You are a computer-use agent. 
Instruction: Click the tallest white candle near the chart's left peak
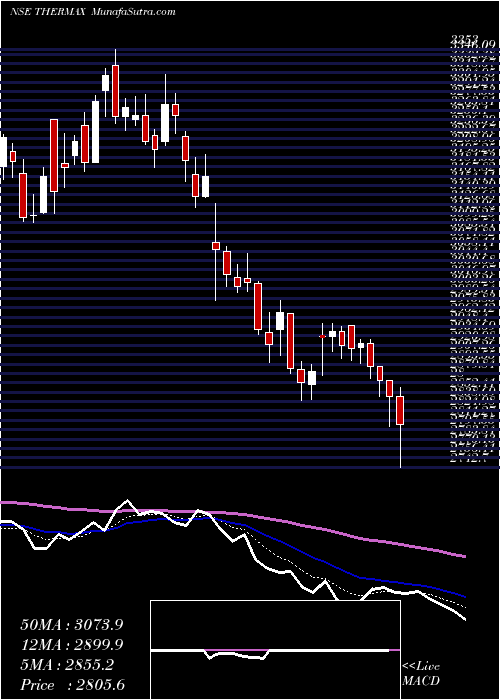[96, 132]
